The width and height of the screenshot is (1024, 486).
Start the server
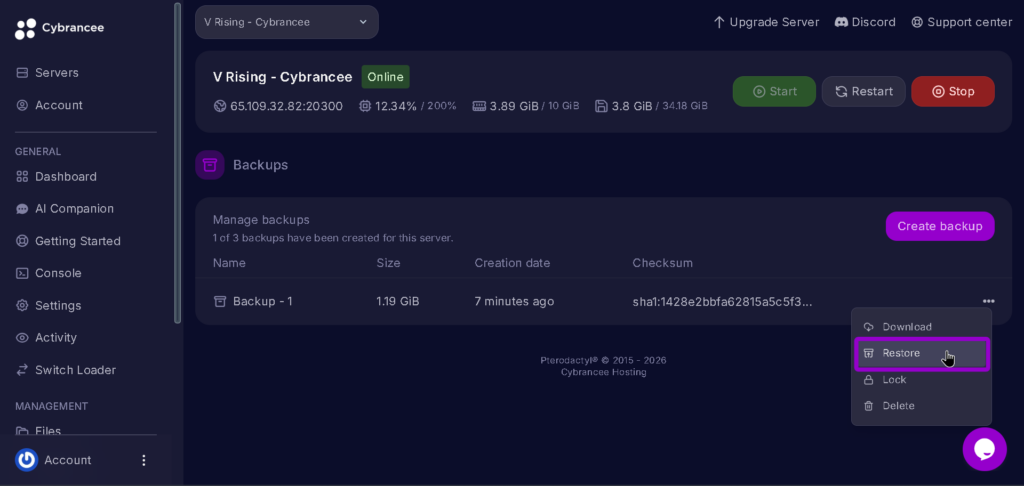(774, 91)
